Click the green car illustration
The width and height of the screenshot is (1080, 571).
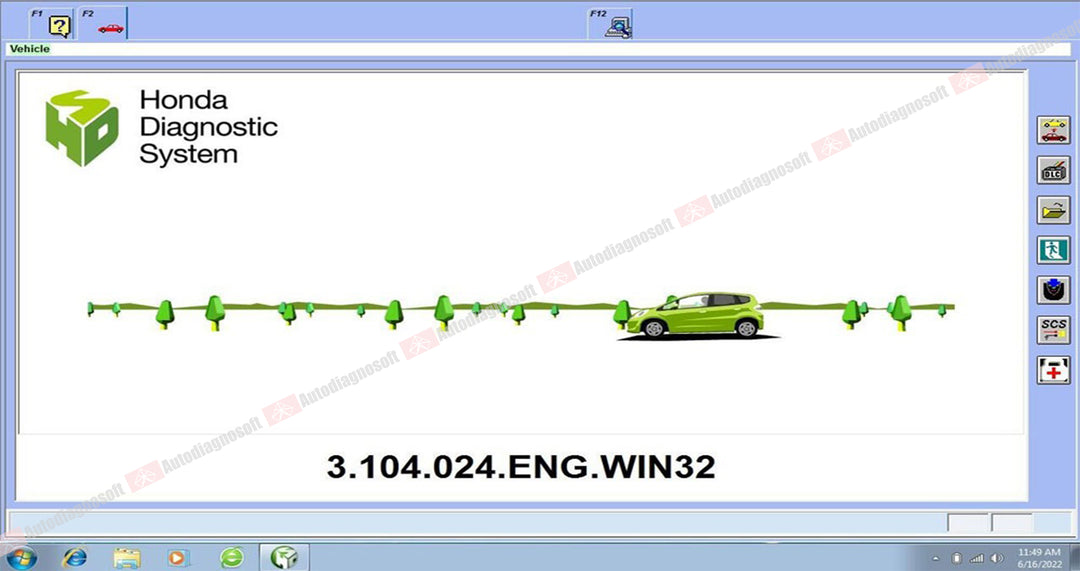pyautogui.click(x=695, y=315)
